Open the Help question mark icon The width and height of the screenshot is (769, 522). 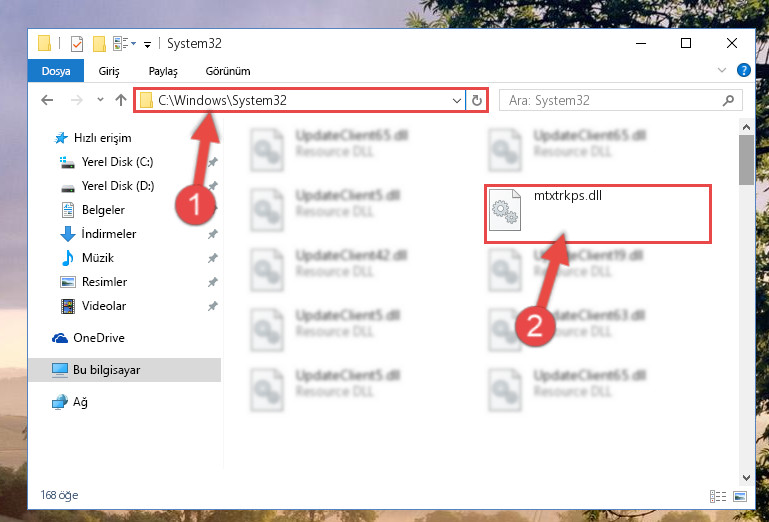tap(743, 70)
